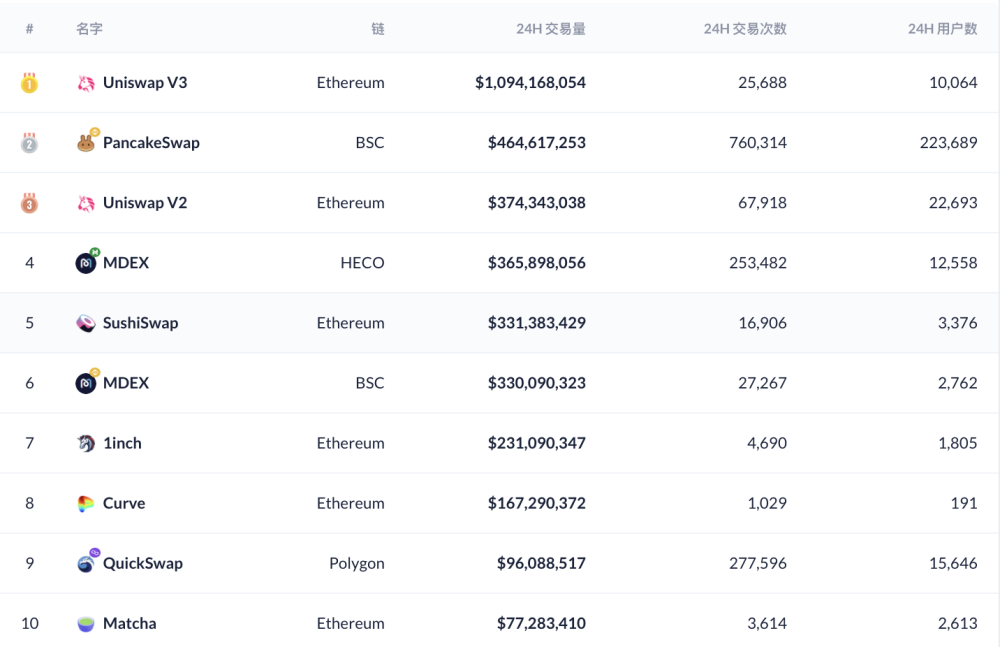This screenshot has height=647, width=1000.
Task: Open the BSC MDEX logo in row 6
Action: [x=86, y=383]
